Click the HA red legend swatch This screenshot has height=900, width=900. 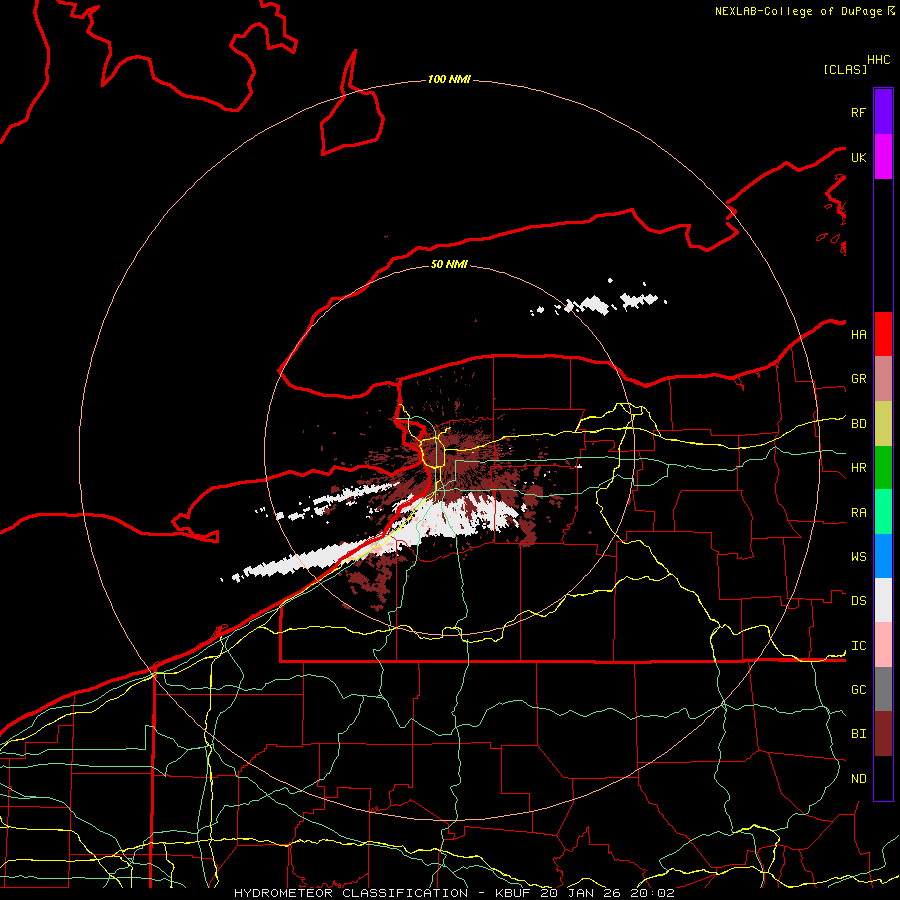tap(883, 334)
